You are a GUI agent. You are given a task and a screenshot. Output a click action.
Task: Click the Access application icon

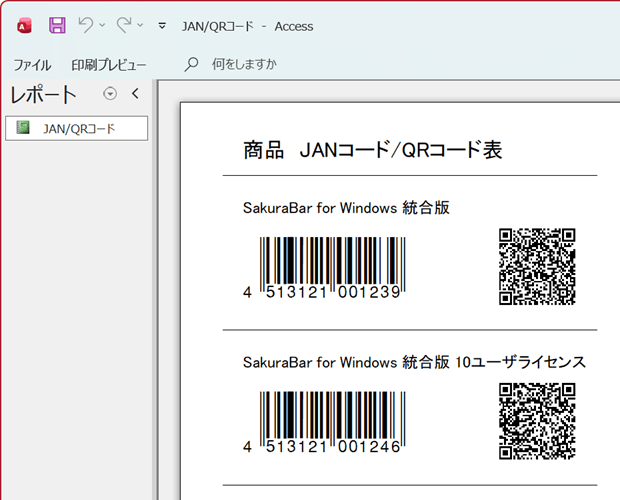coord(25,26)
